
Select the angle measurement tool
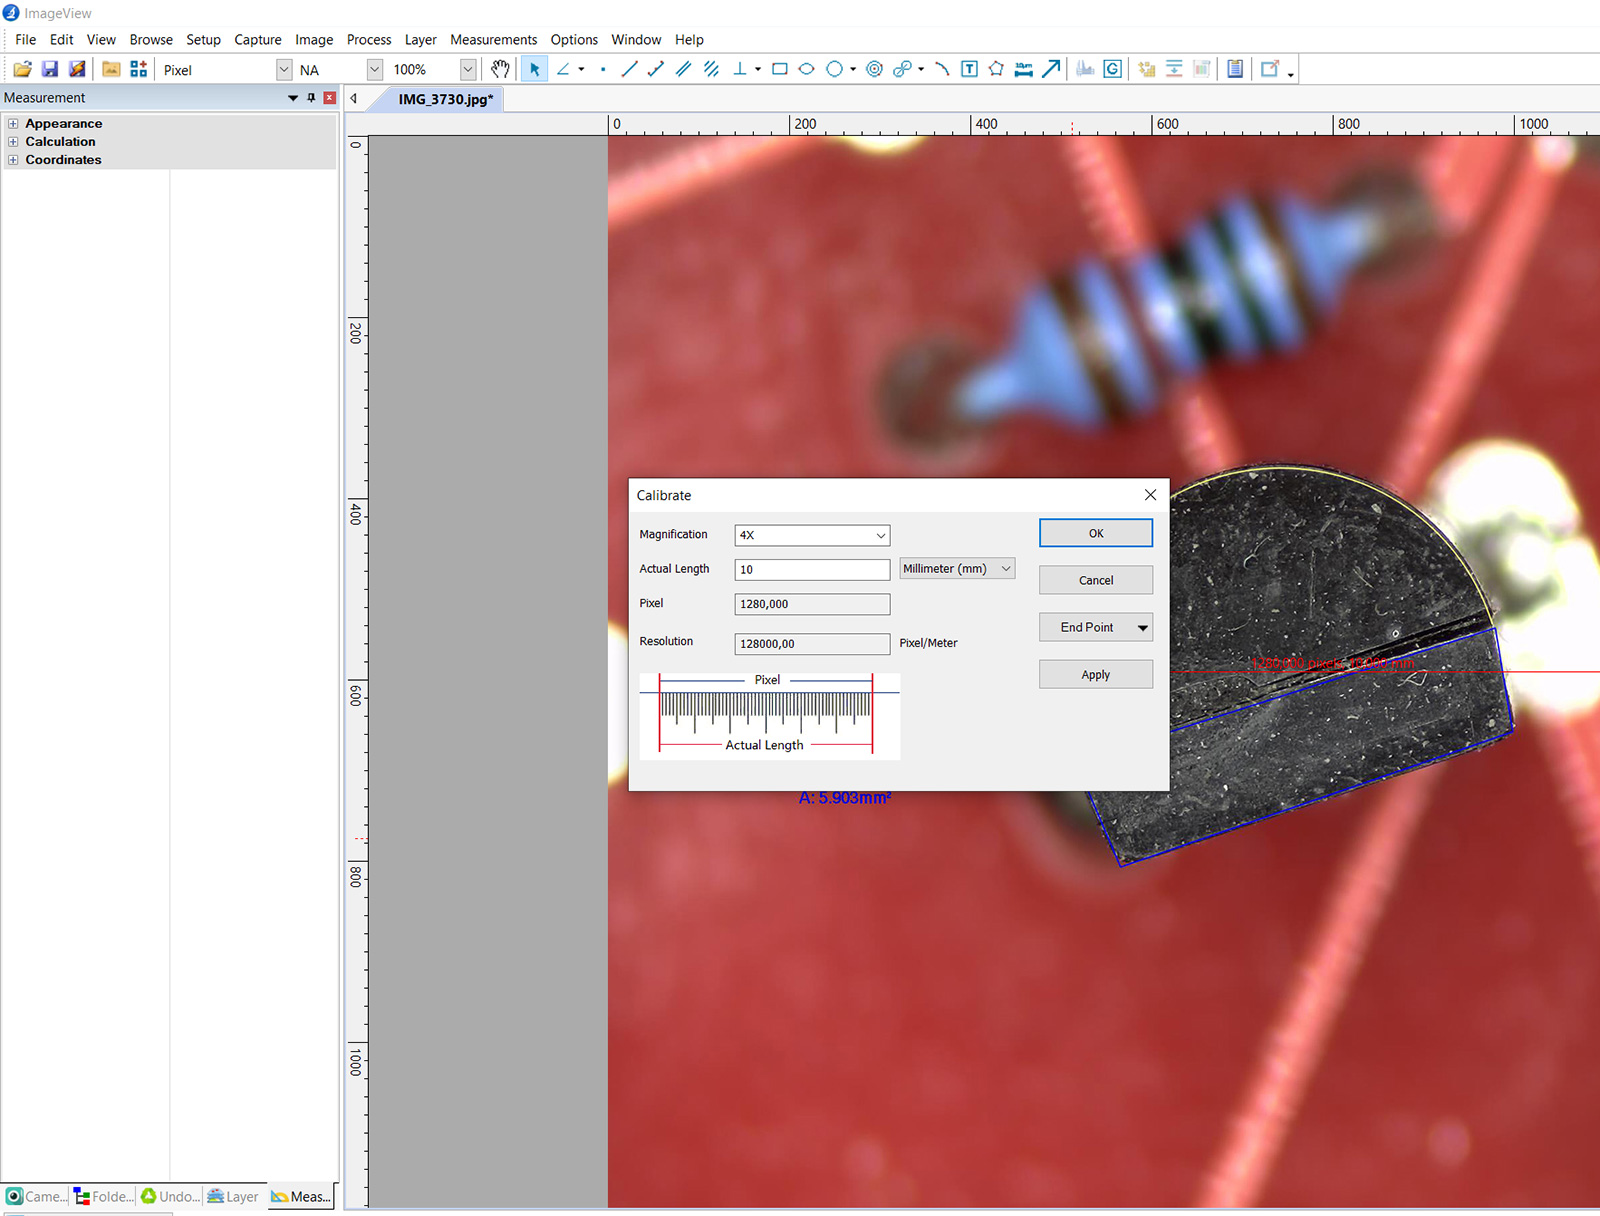tap(563, 69)
